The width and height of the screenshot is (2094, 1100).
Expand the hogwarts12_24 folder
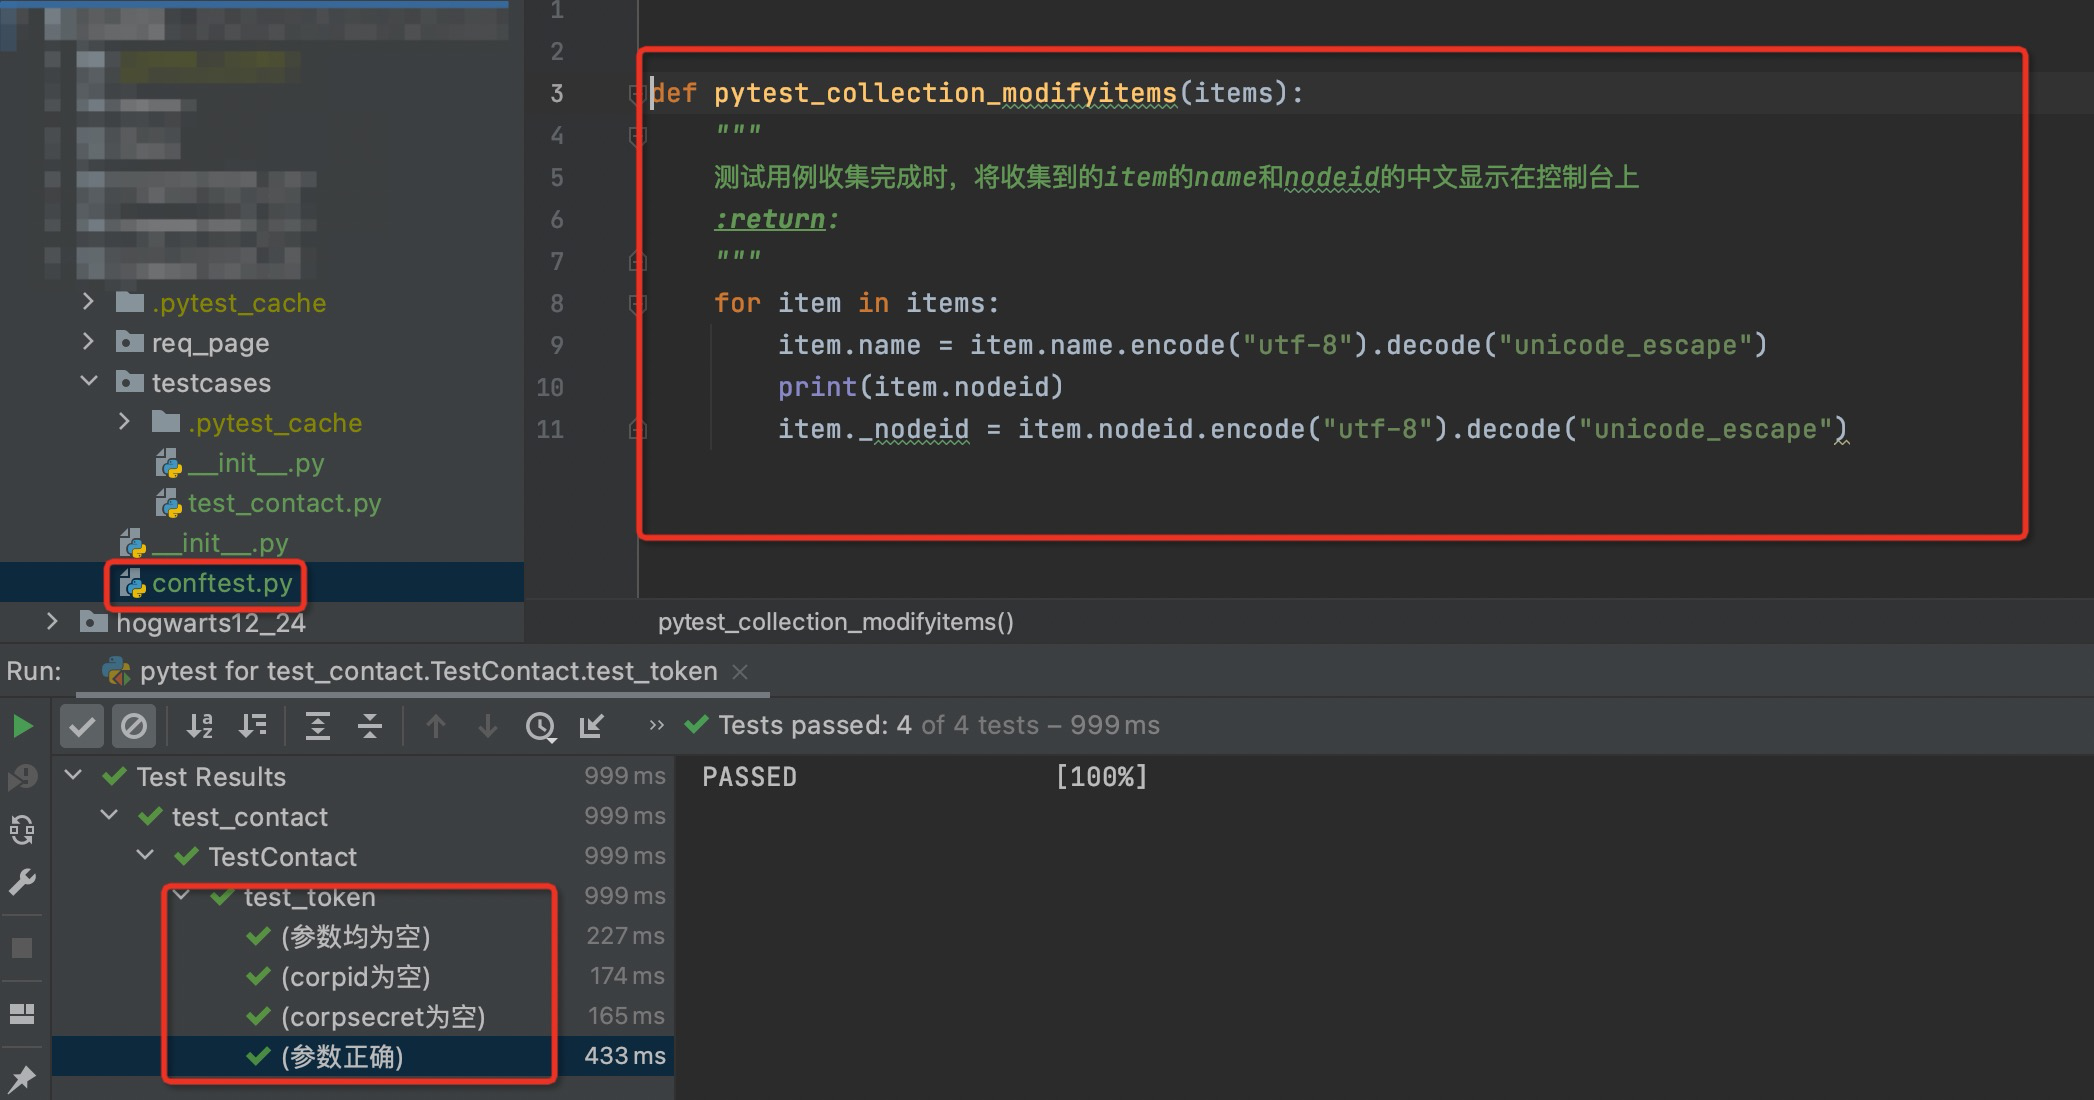52,622
